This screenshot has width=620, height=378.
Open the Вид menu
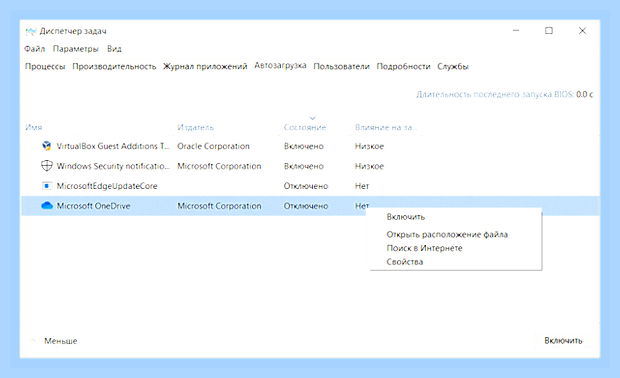tap(114, 49)
